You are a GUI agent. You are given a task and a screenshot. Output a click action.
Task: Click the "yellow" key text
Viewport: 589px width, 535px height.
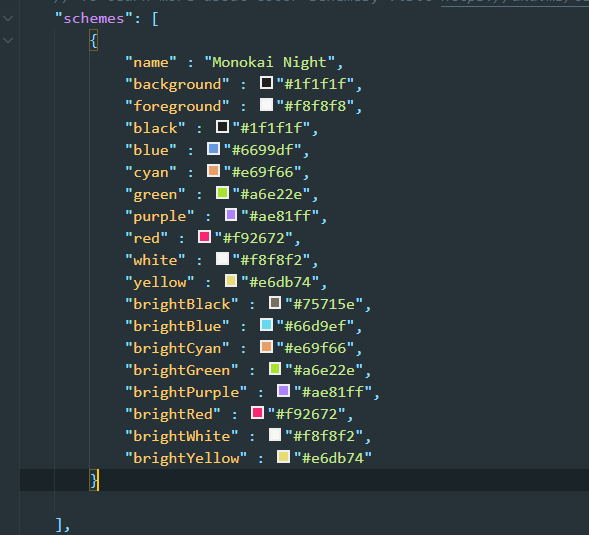click(x=160, y=282)
